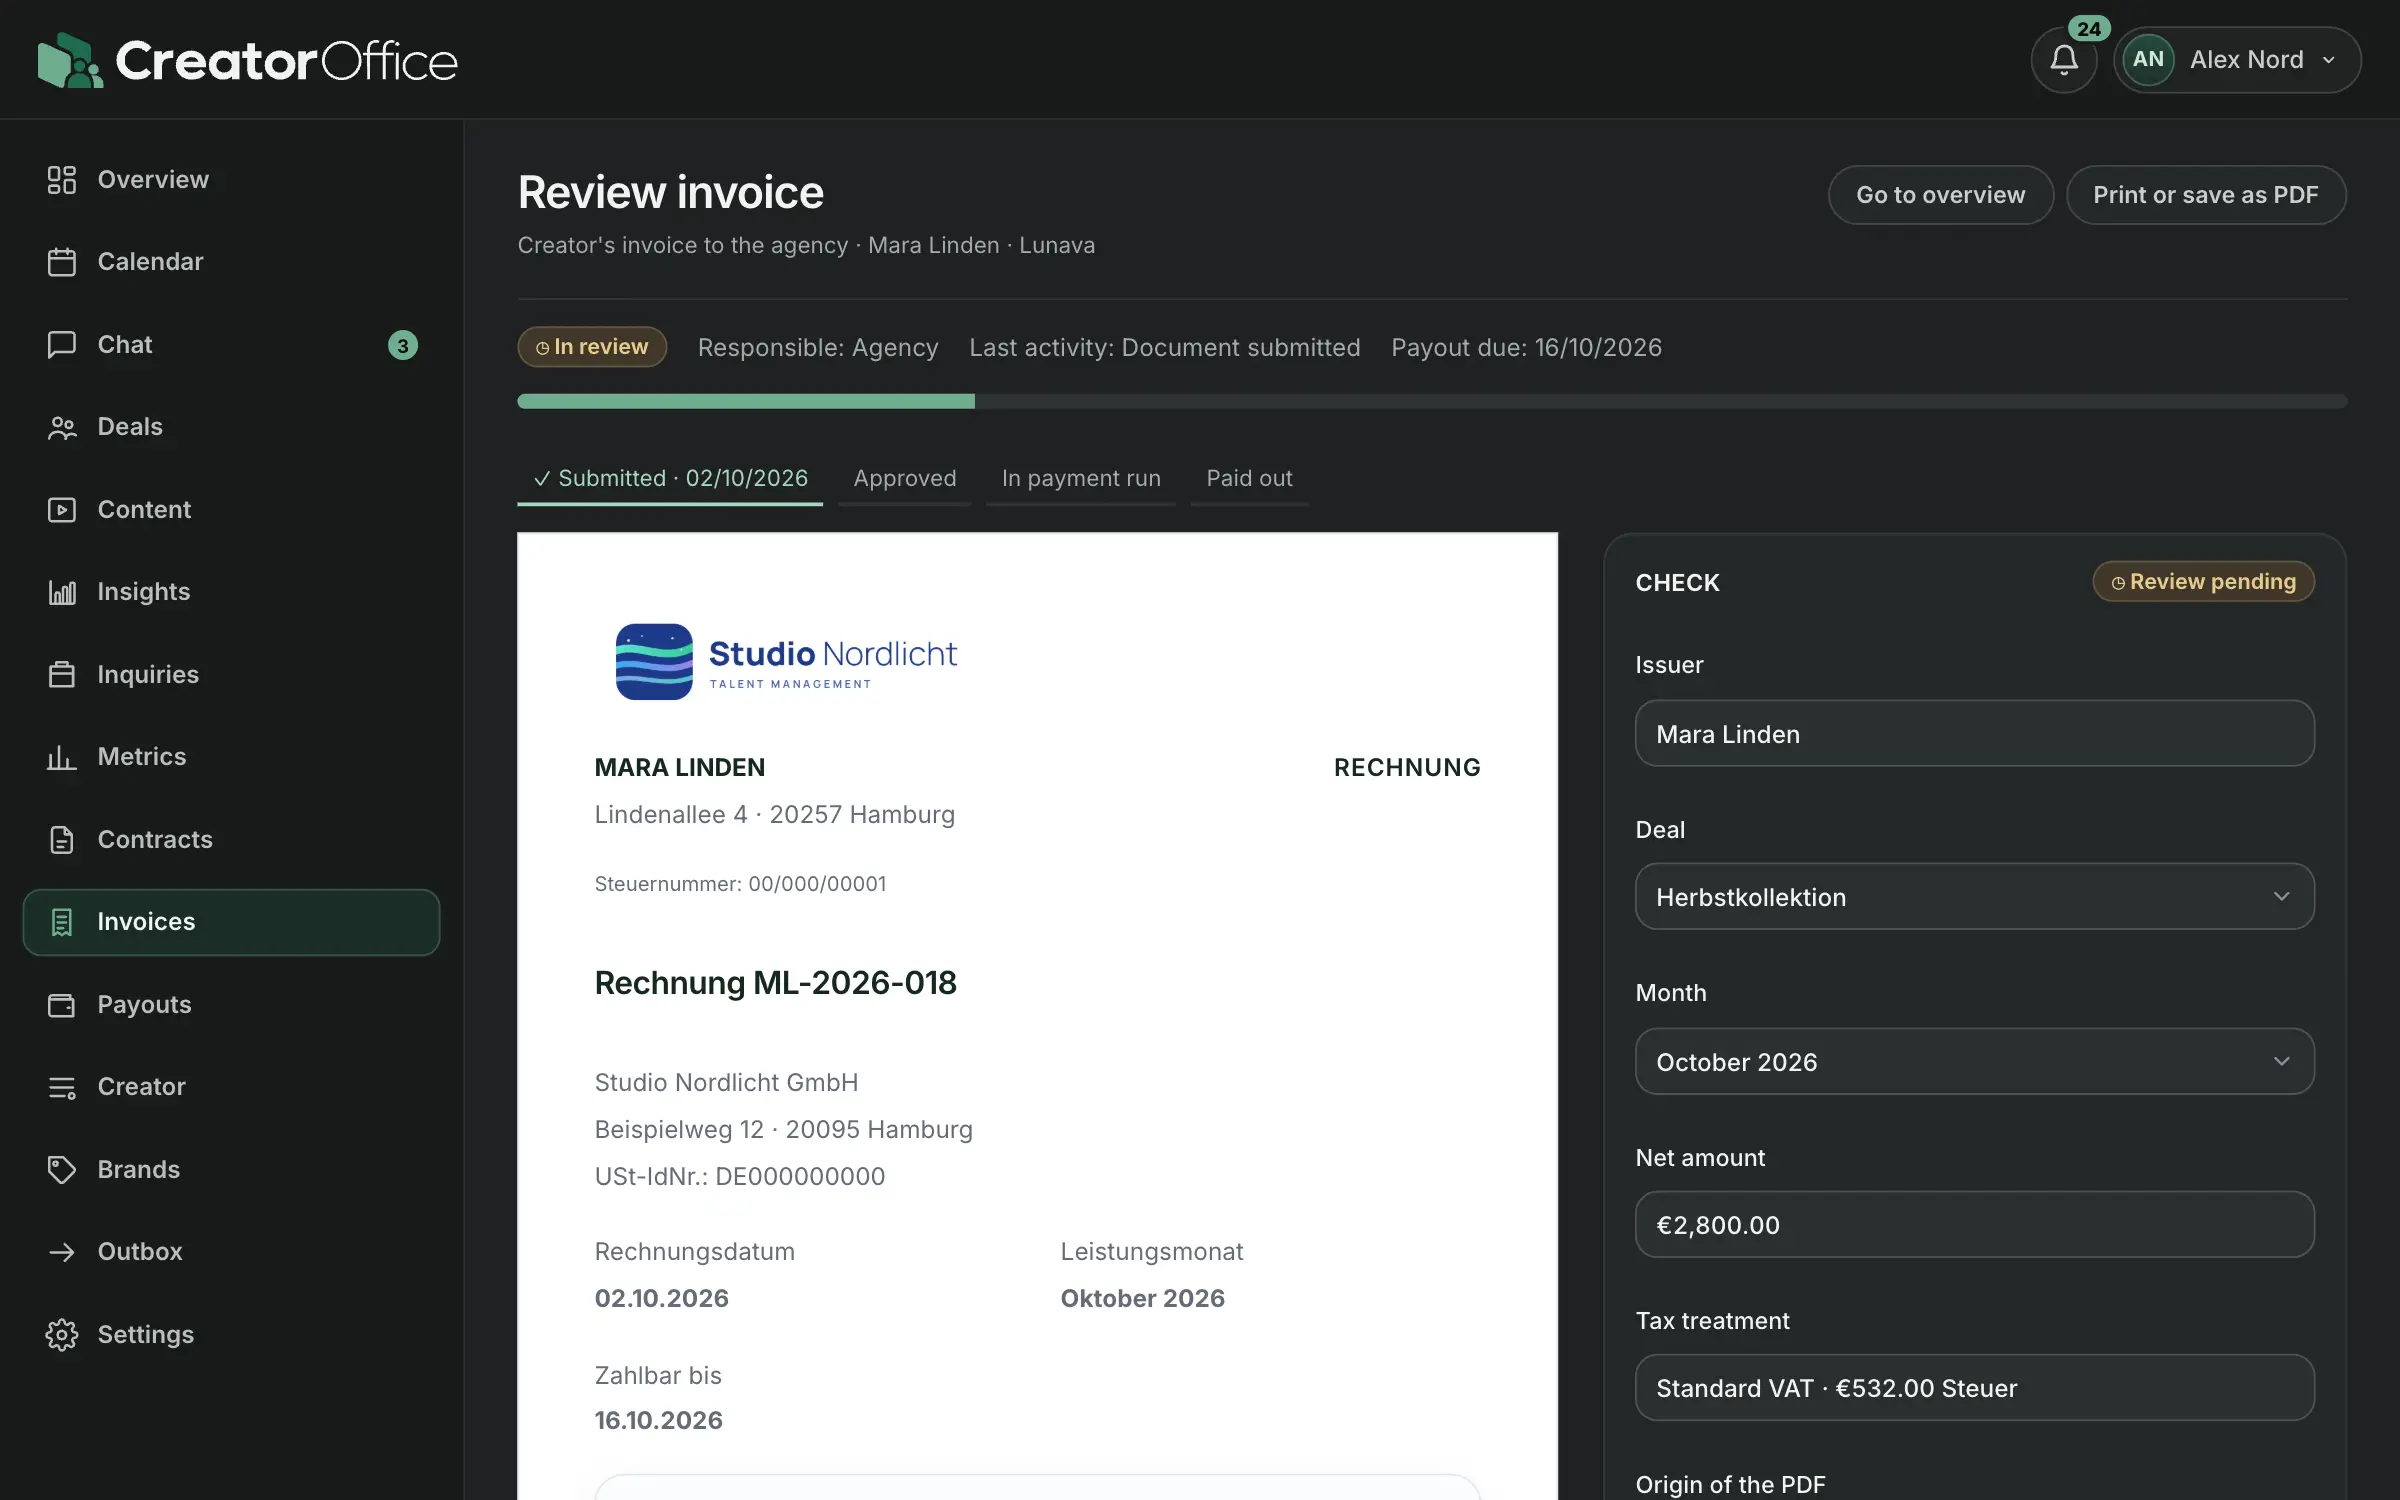This screenshot has height=1500, width=2400.
Task: Open the notifications bell
Action: click(2064, 60)
